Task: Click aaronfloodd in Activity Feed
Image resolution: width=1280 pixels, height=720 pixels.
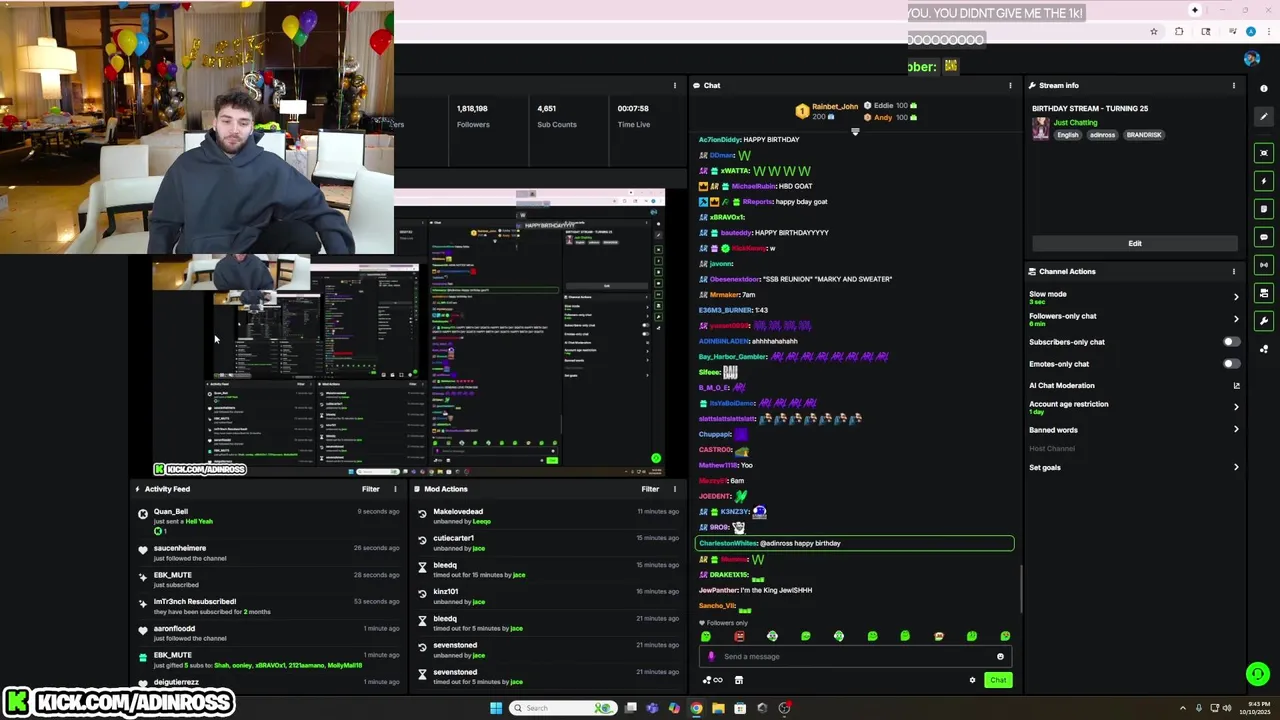Action: (174, 629)
